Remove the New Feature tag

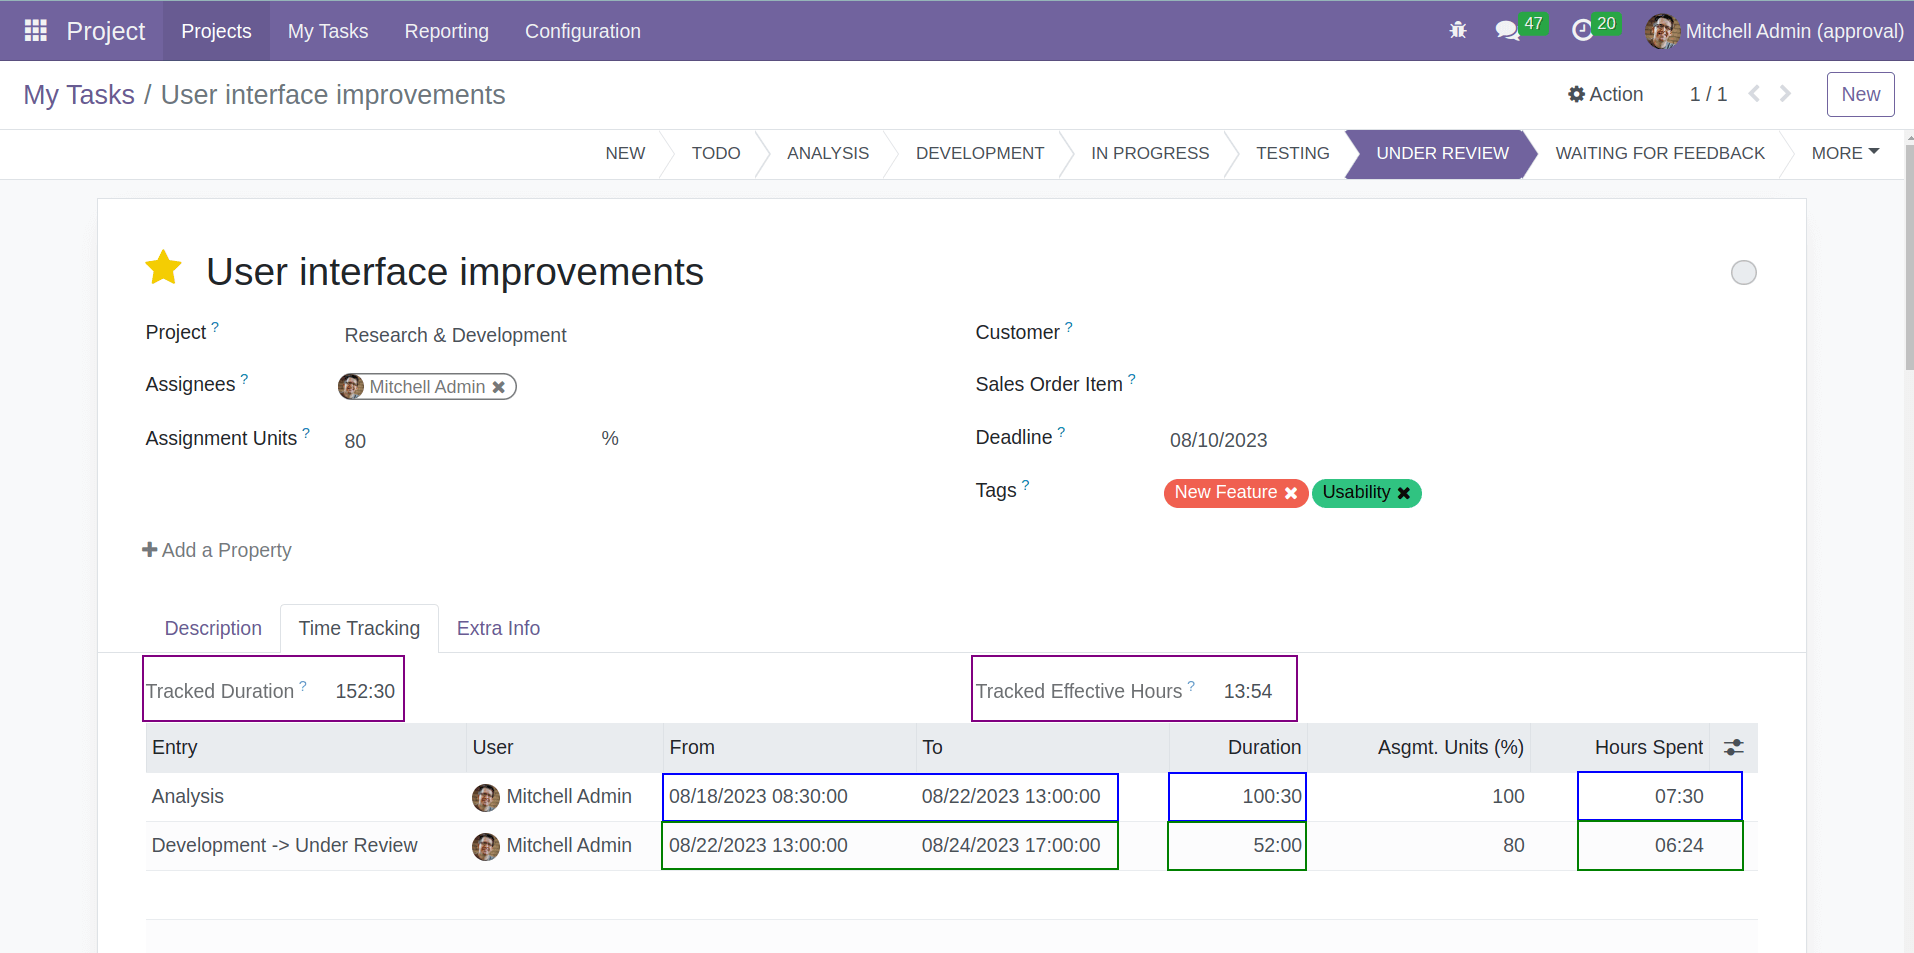(x=1293, y=492)
